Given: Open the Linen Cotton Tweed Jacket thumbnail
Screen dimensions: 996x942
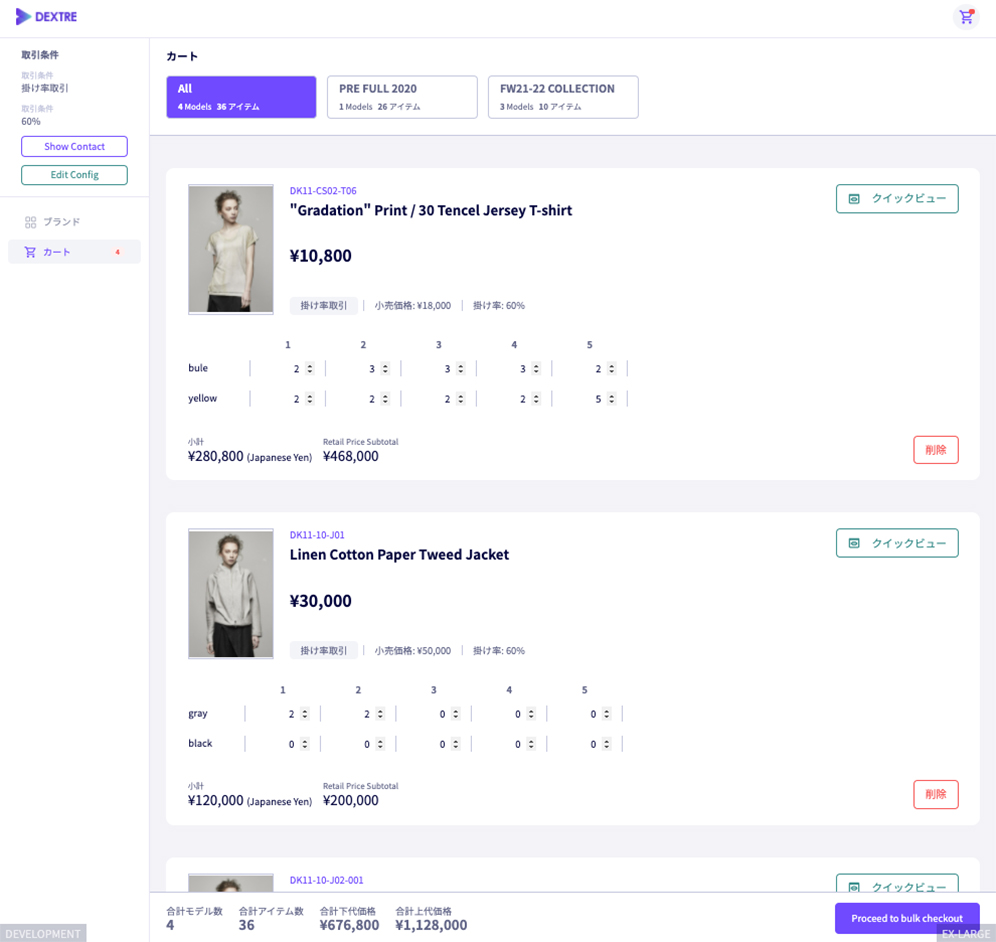Looking at the screenshot, I should point(231,594).
